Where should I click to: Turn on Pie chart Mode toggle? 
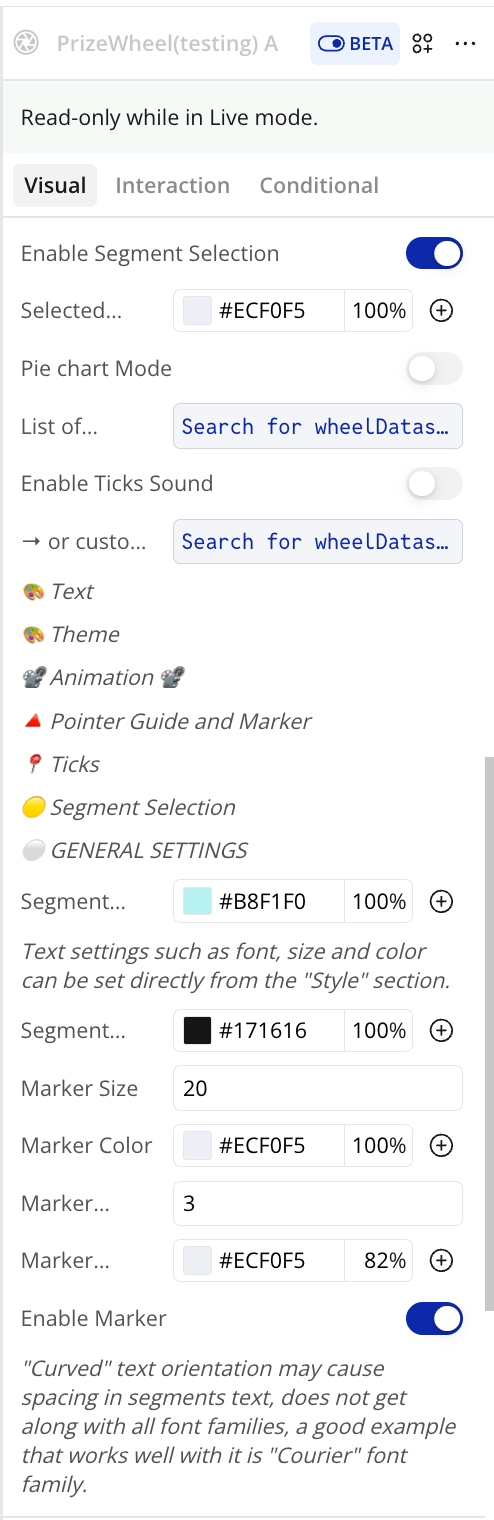[x=434, y=369]
